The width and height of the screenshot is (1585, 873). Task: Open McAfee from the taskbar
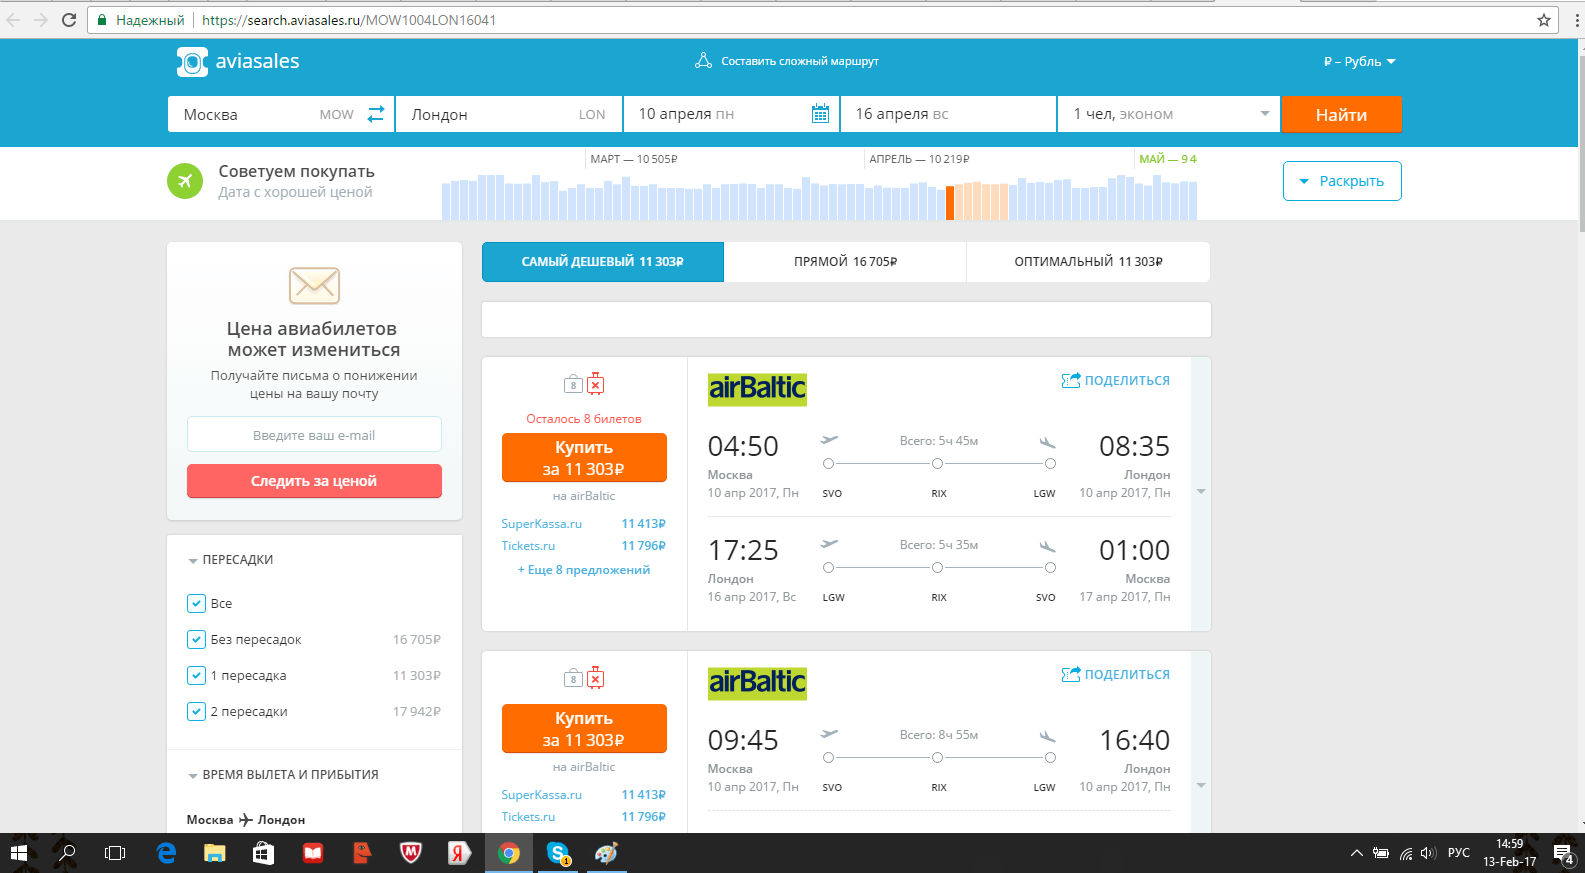click(x=411, y=853)
